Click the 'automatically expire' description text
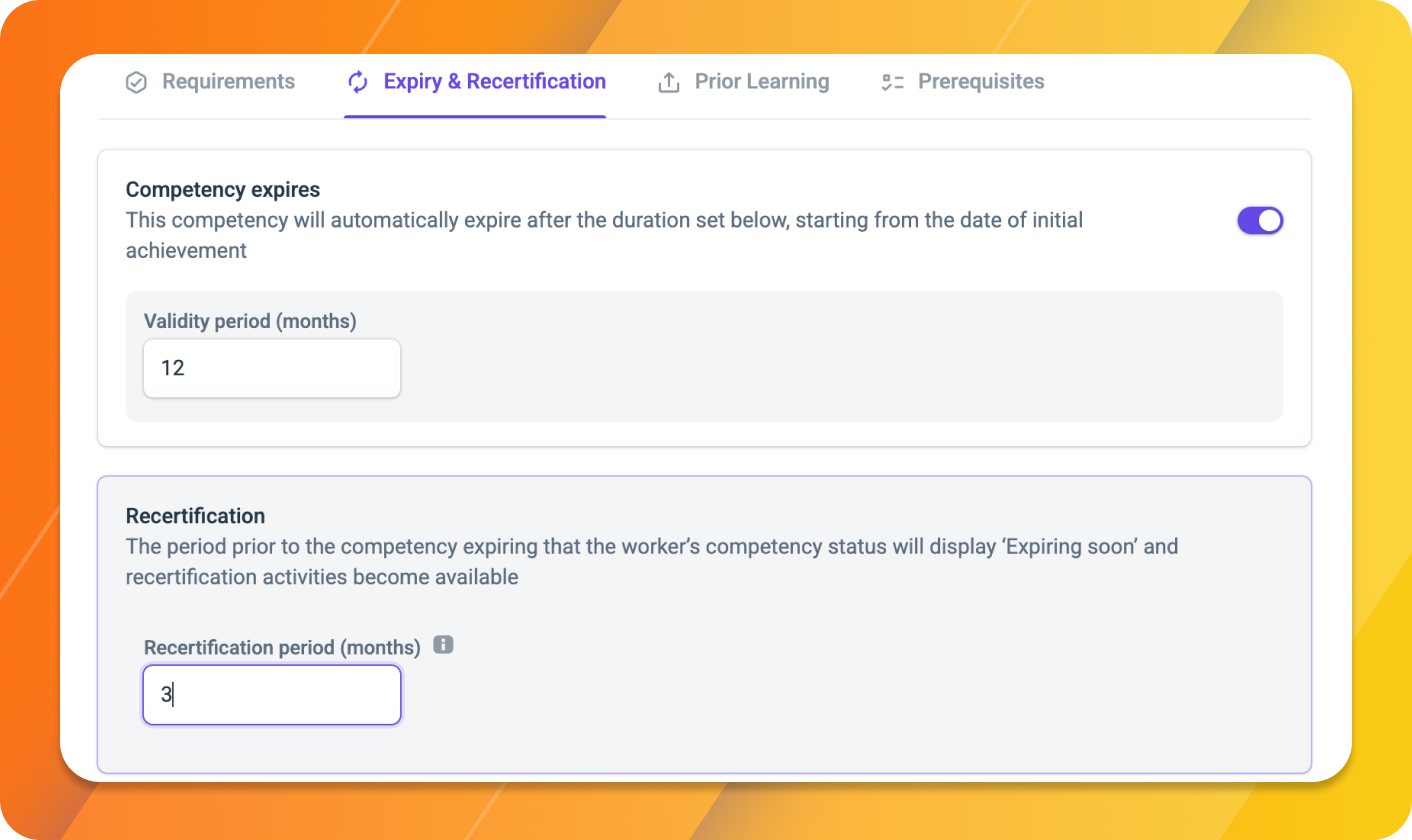The height and width of the screenshot is (840, 1412). tap(604, 235)
